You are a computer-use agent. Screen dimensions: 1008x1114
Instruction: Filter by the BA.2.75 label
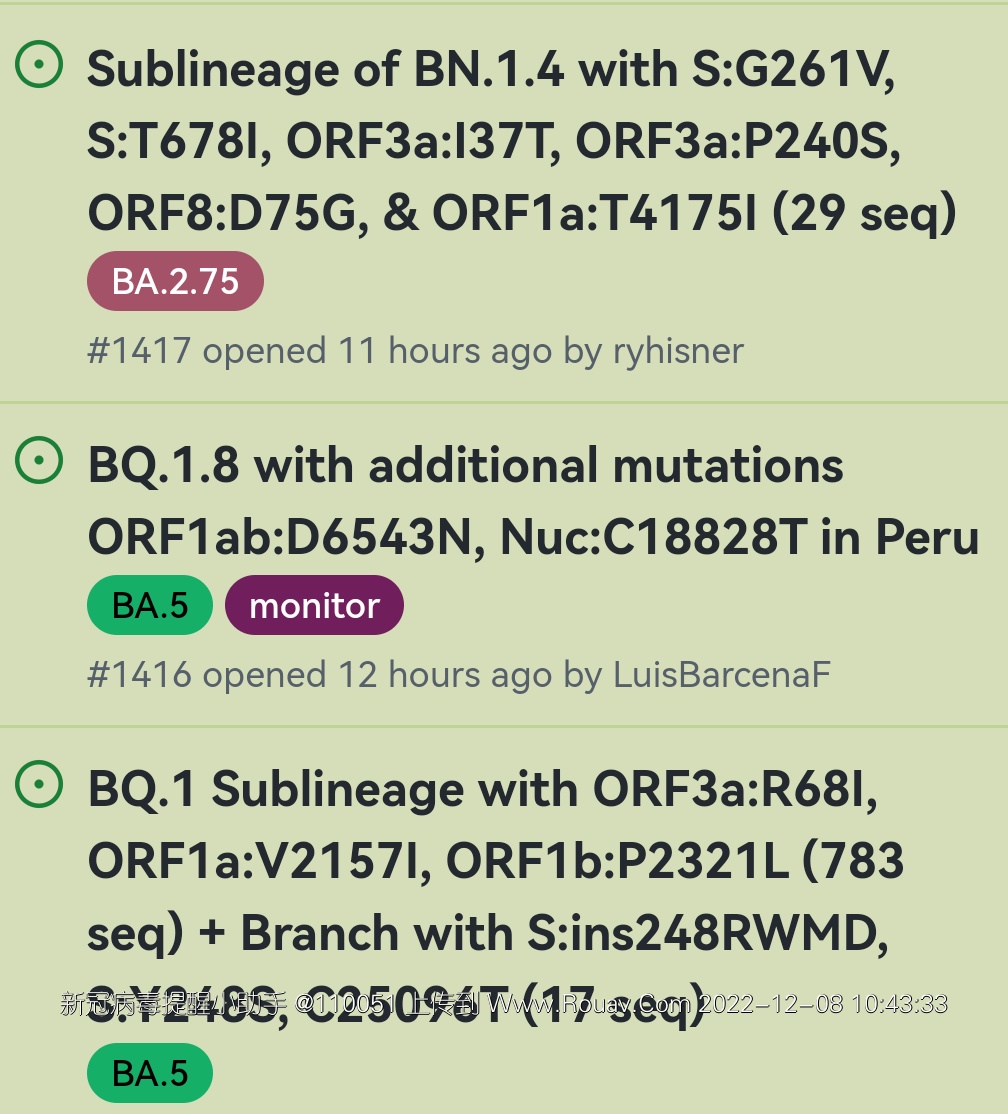point(175,281)
